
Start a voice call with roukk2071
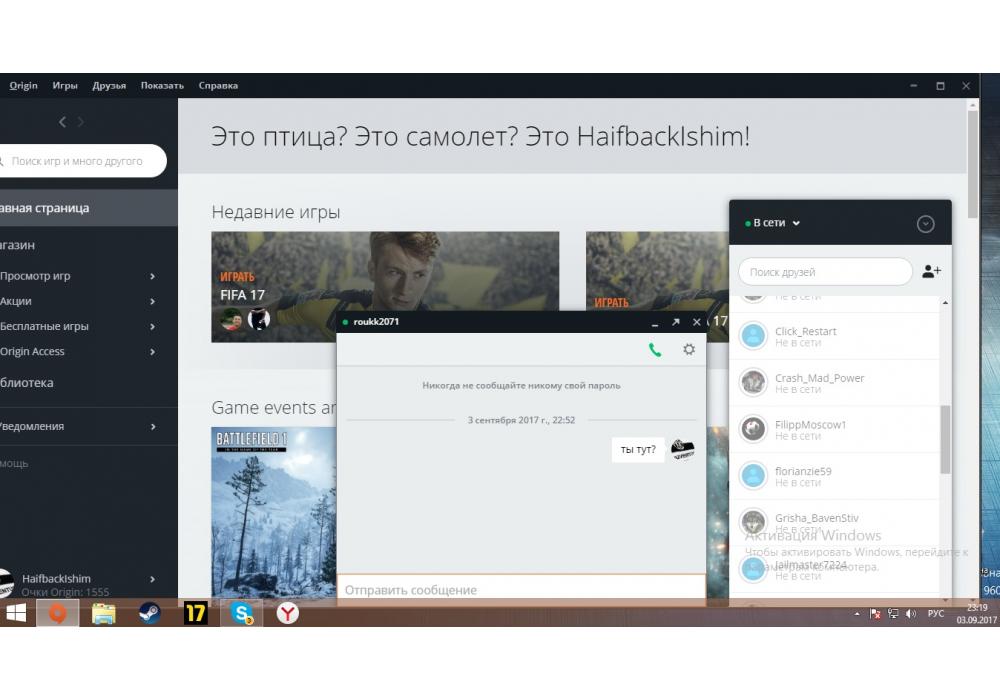(x=655, y=349)
